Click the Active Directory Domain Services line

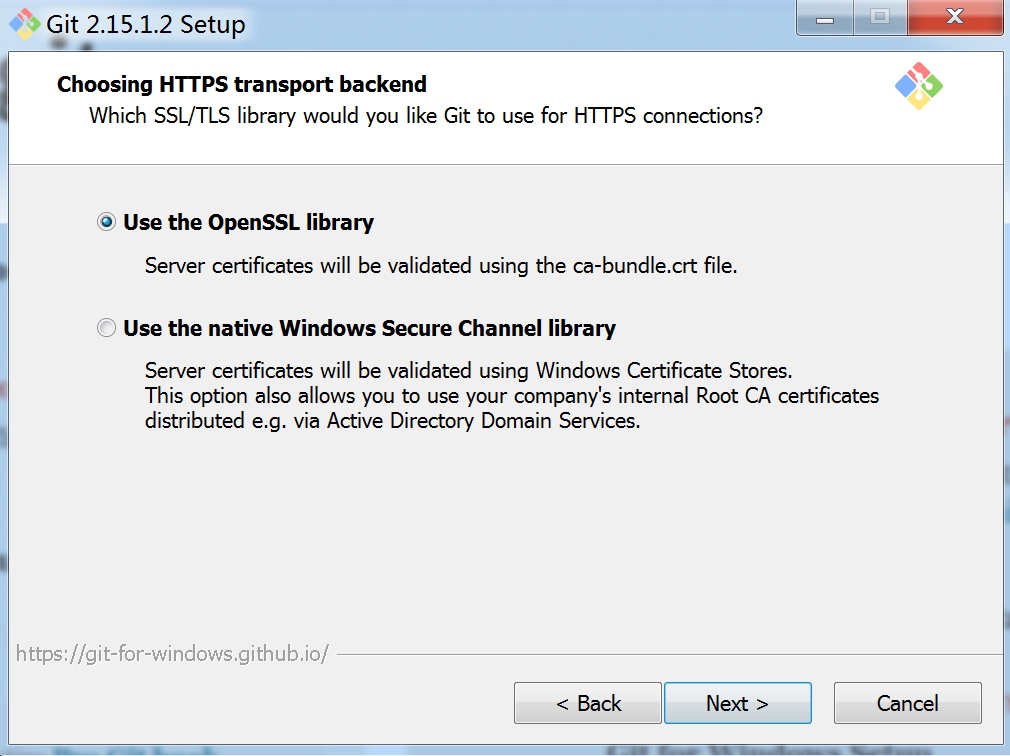point(392,421)
